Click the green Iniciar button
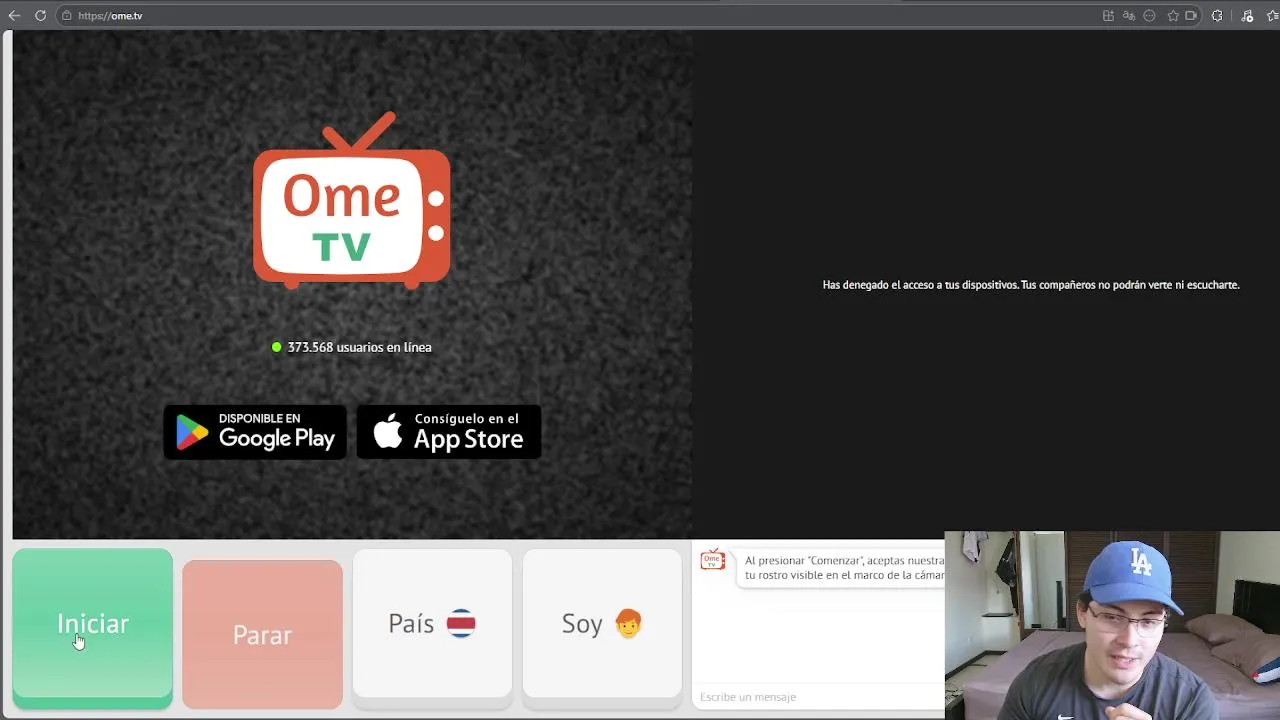The image size is (1280, 720). point(92,628)
